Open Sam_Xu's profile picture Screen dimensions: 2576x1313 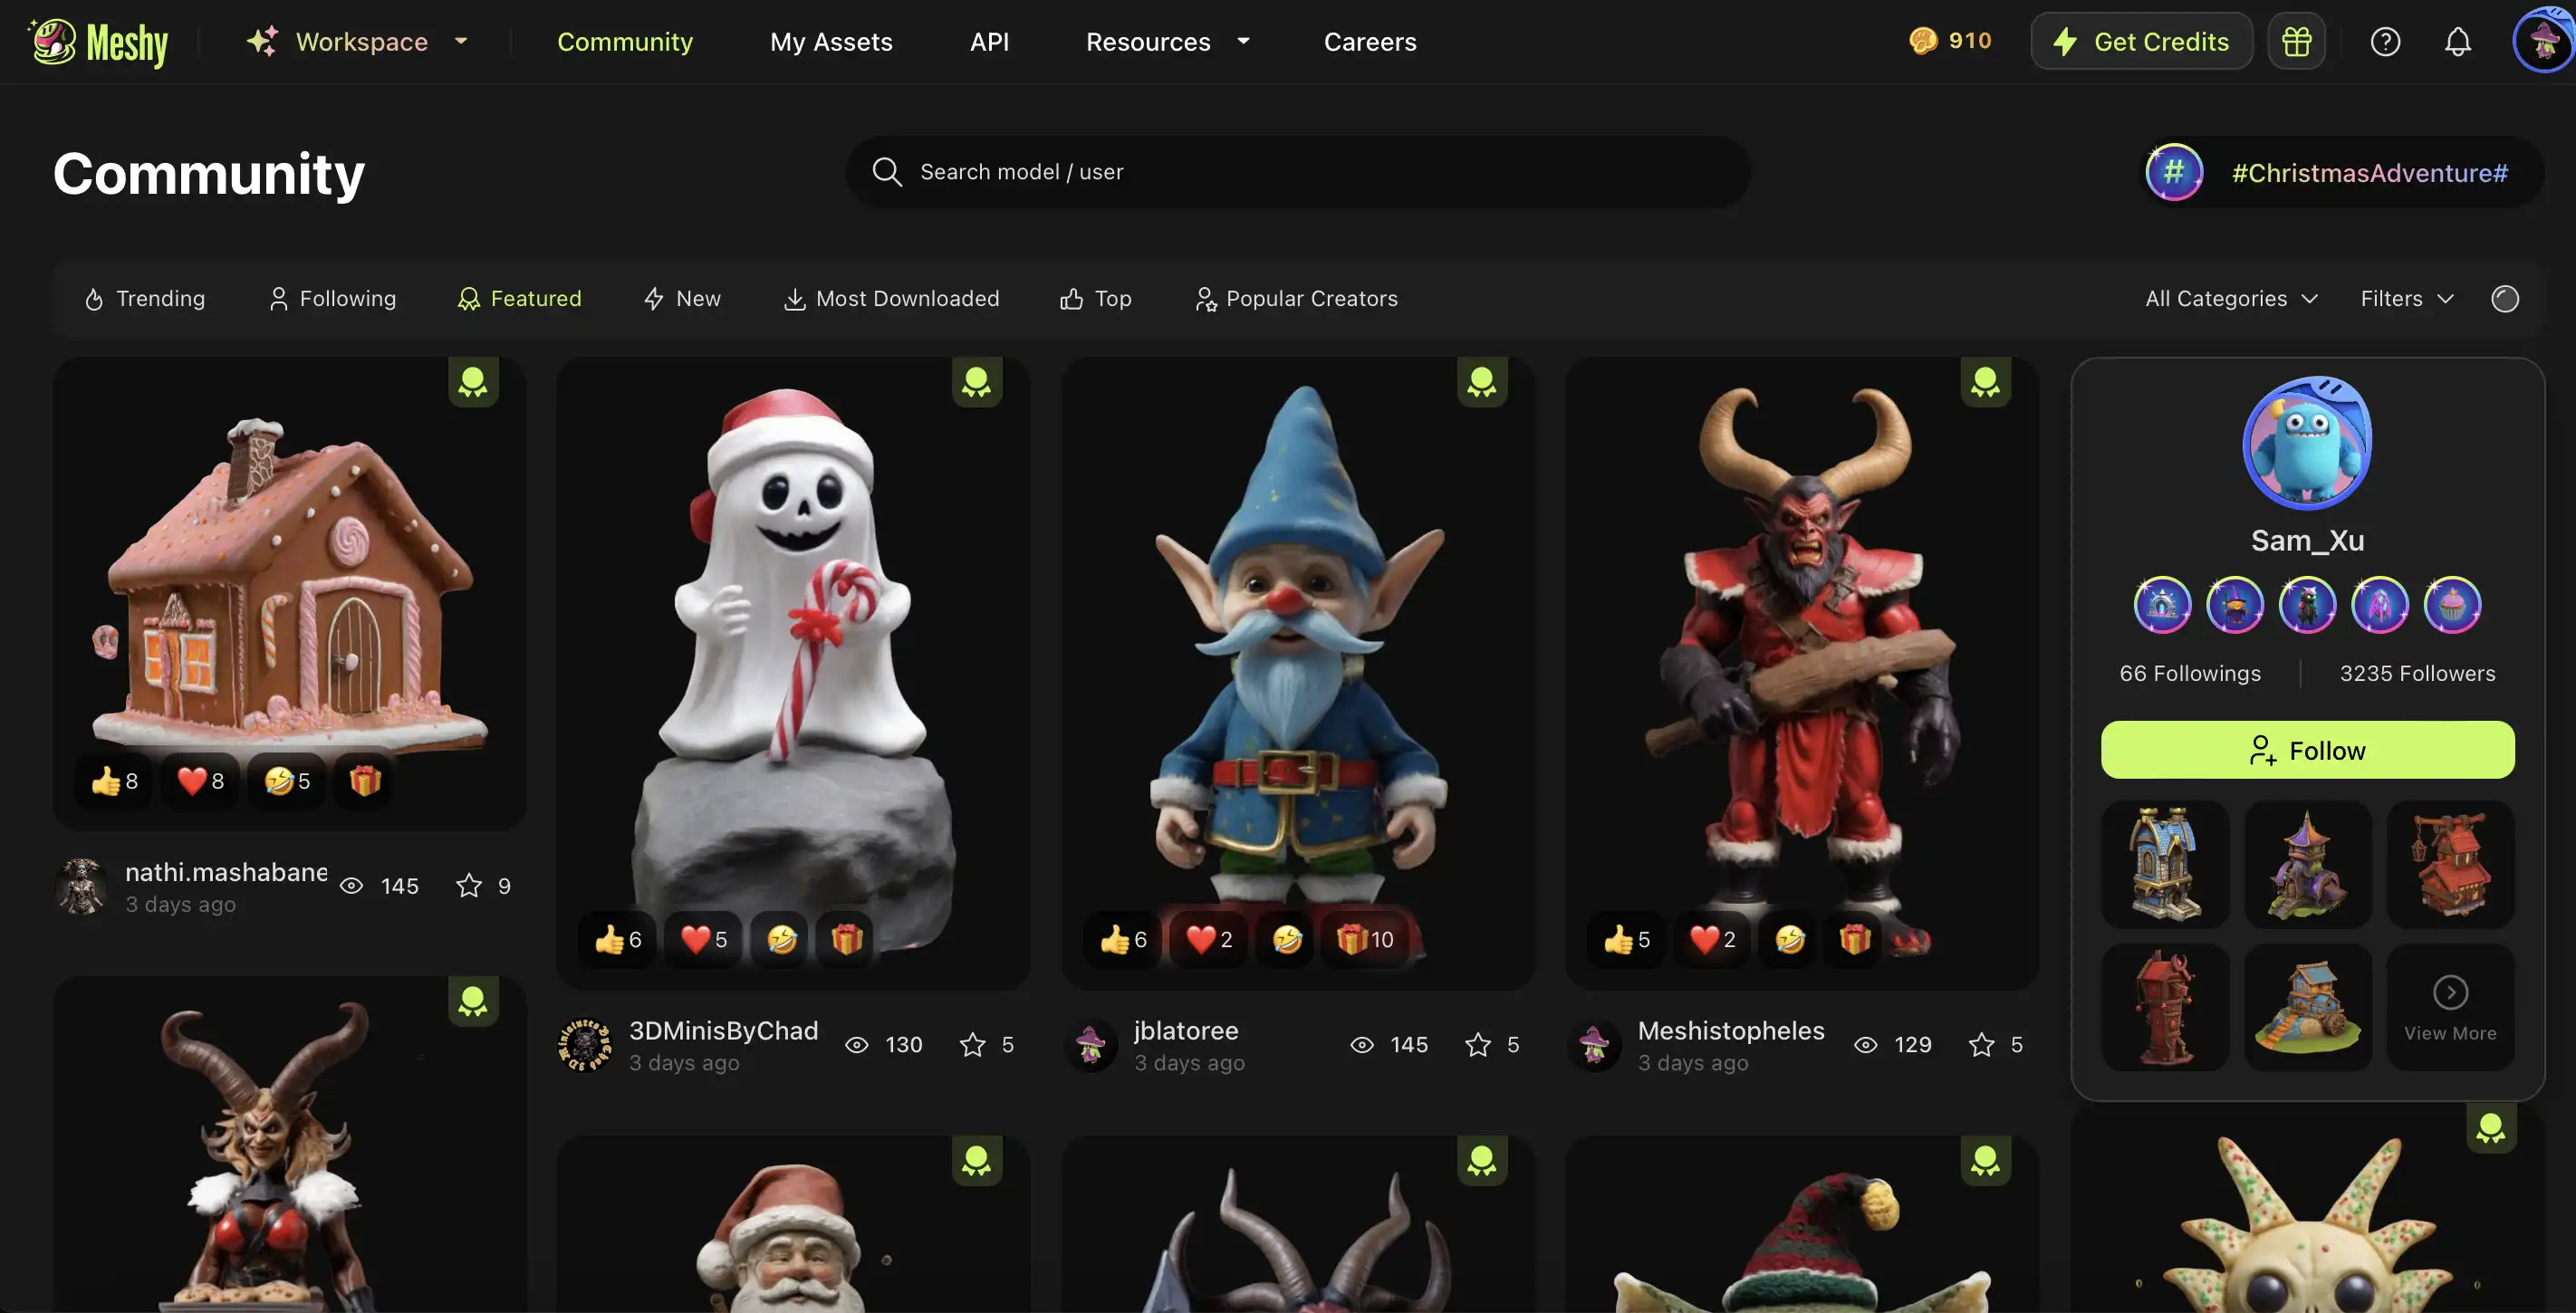tap(2307, 443)
